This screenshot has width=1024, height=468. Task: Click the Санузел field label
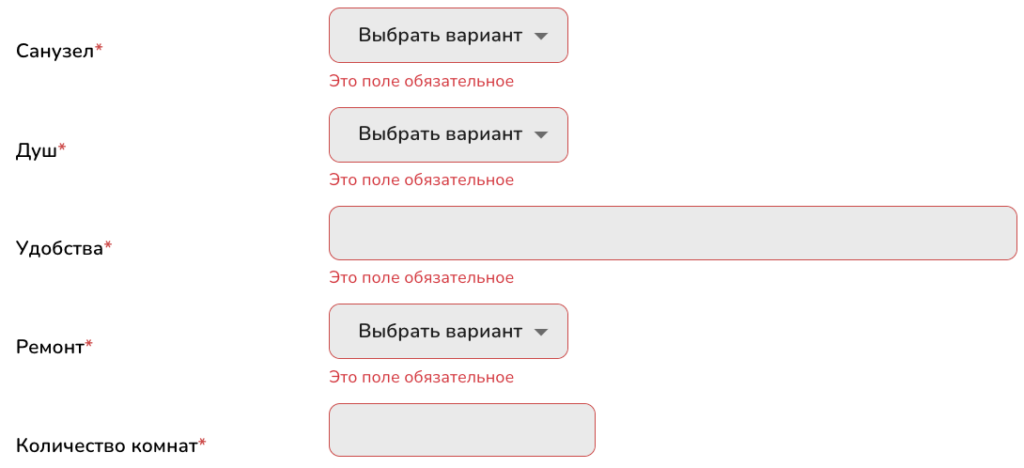click(55, 51)
